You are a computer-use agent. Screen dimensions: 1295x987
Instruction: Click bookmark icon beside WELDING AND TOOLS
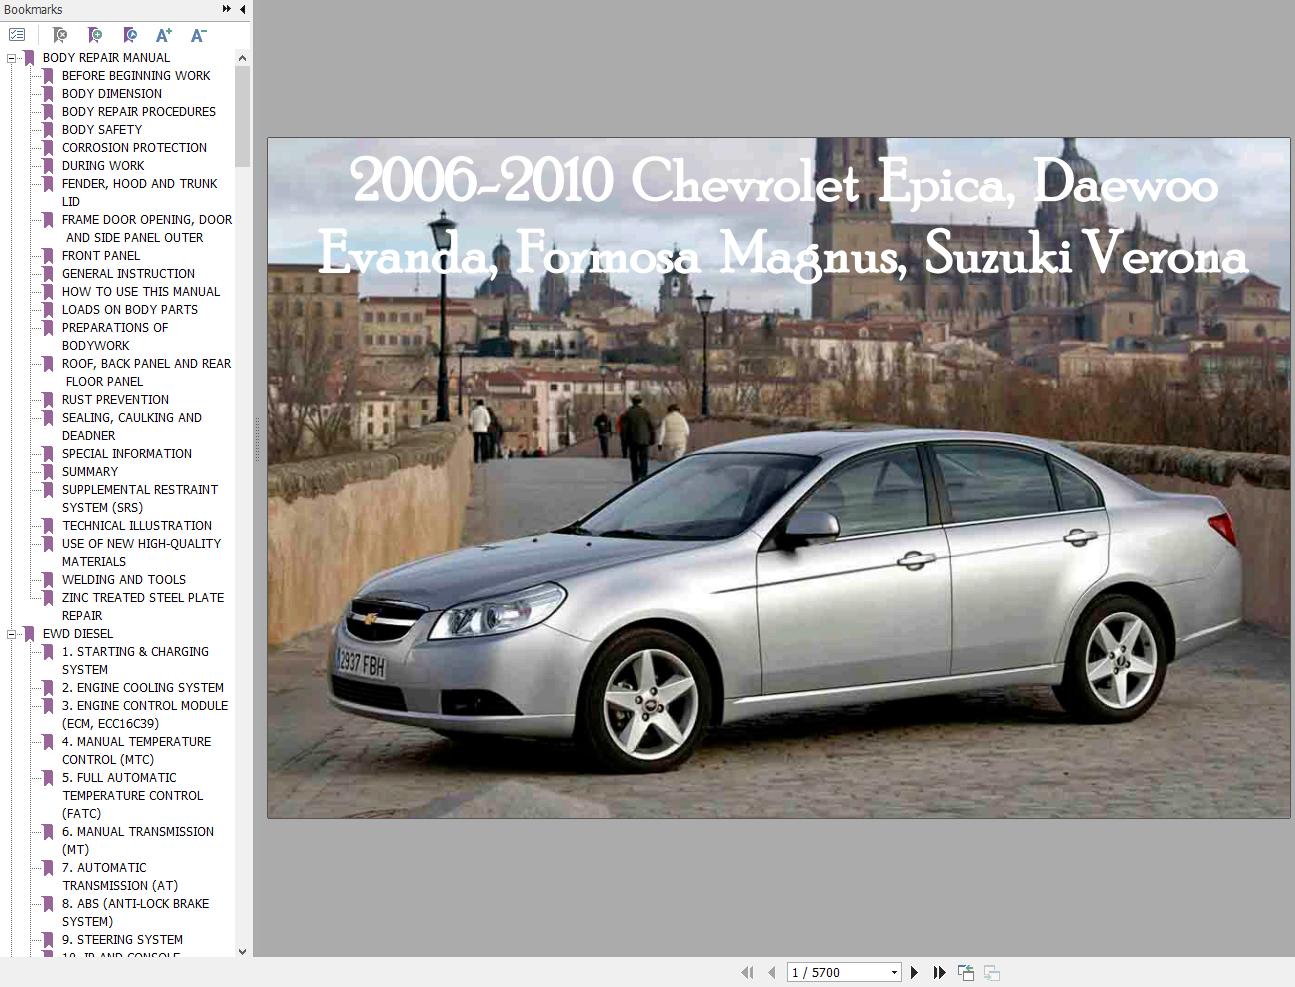[x=47, y=580]
